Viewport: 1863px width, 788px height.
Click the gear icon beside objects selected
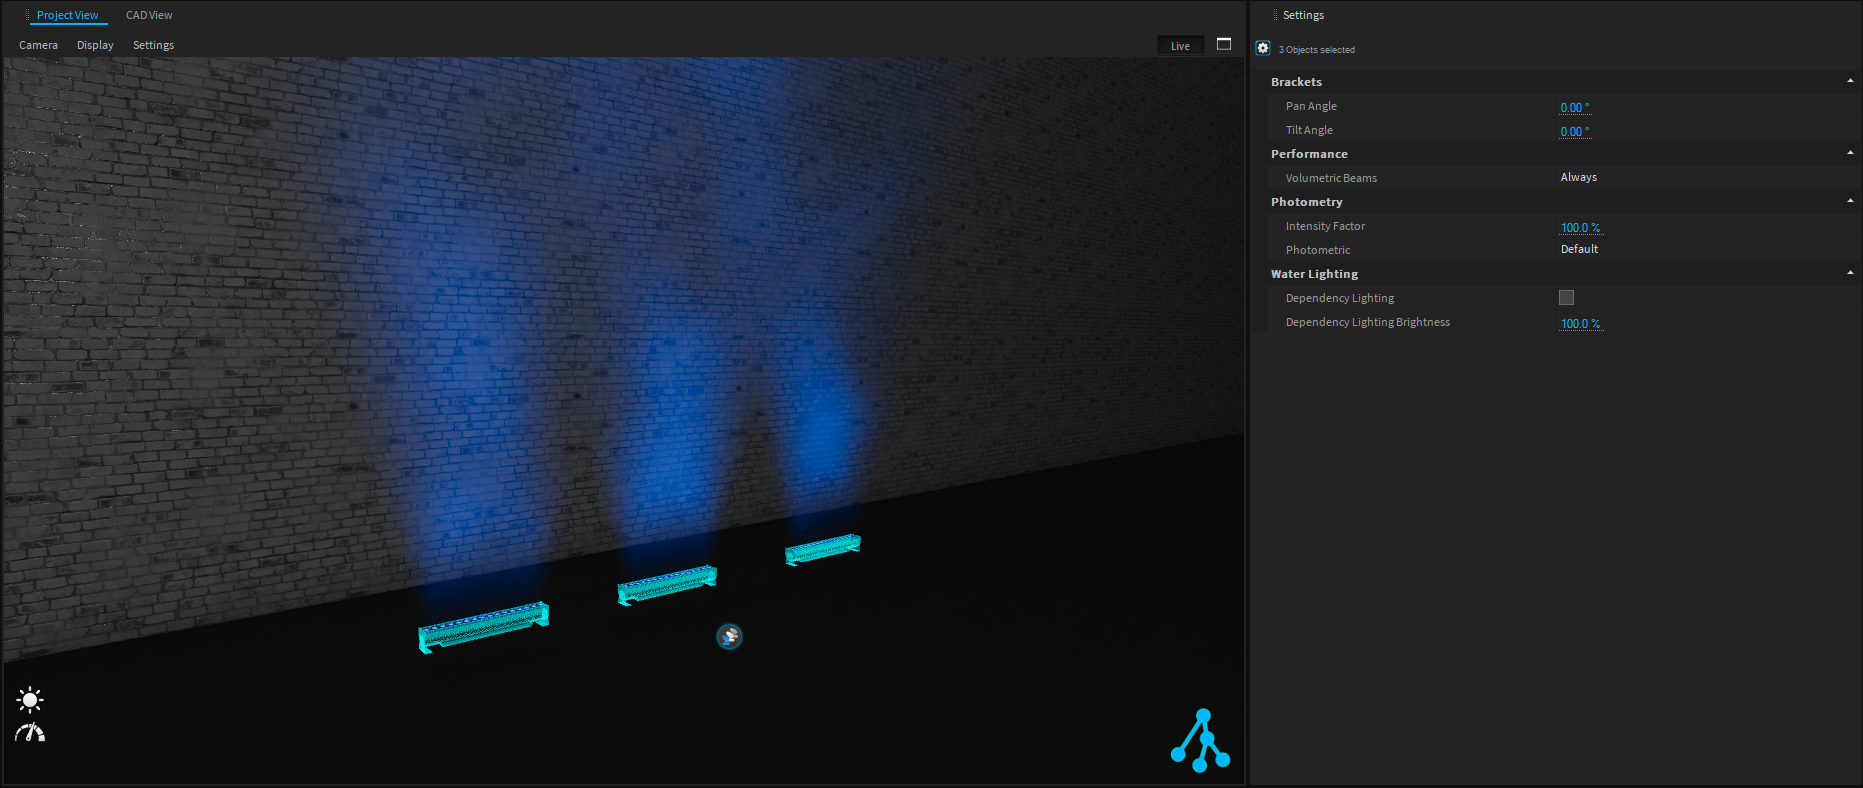(1263, 48)
